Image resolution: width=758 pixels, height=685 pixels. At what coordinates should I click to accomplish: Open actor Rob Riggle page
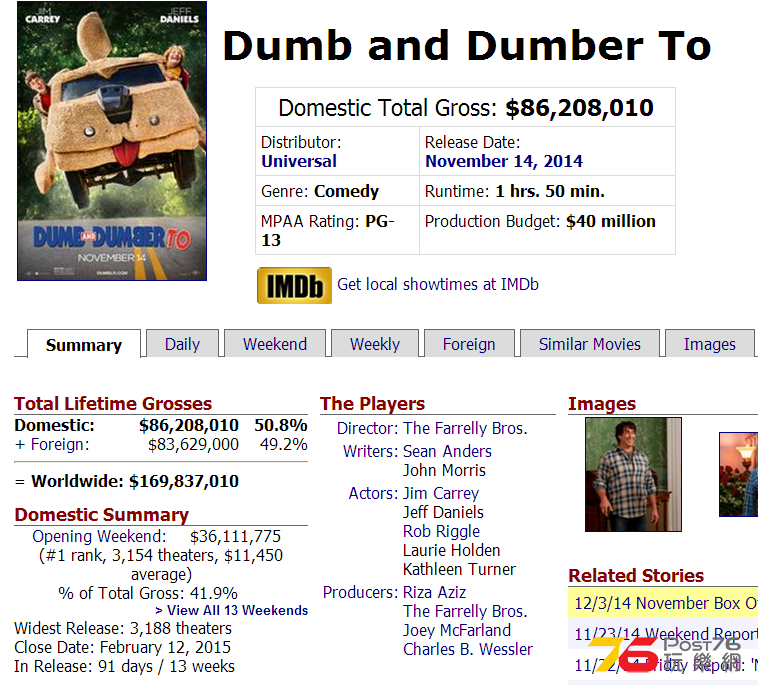click(441, 531)
